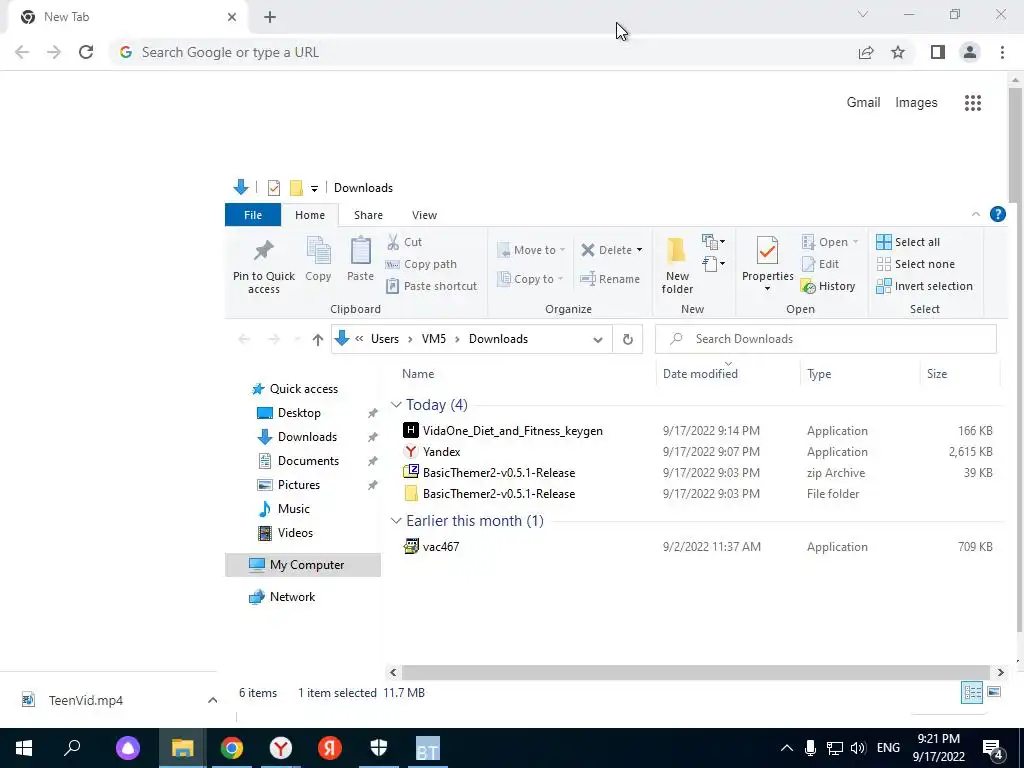Click VM5 in the address breadcrumb
Image resolution: width=1024 pixels, height=768 pixels.
(434, 339)
